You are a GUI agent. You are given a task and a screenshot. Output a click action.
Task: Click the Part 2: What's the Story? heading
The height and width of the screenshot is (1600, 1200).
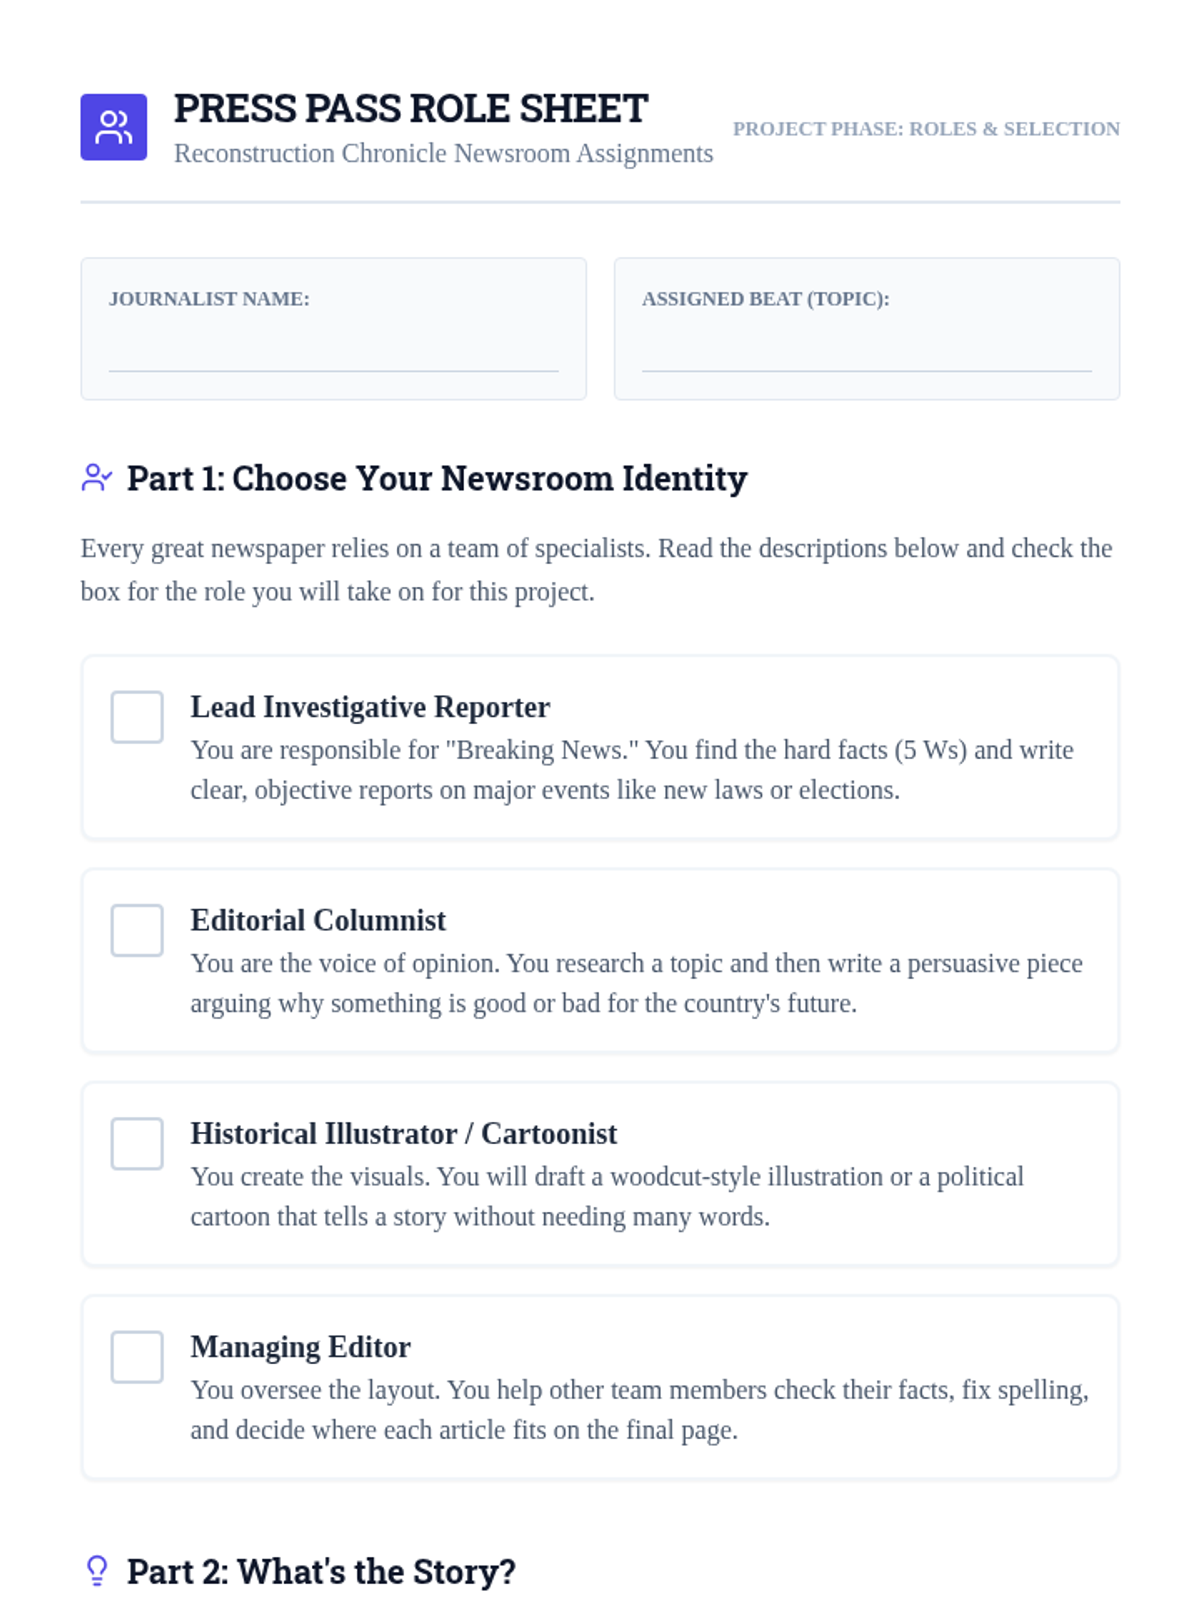tap(321, 1571)
